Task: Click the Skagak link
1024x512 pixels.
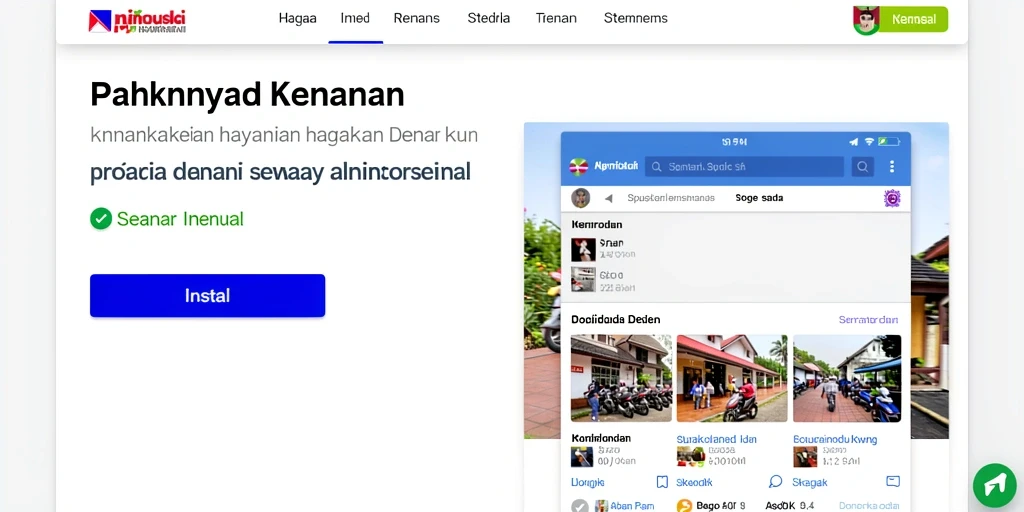Action: pyautogui.click(x=810, y=482)
